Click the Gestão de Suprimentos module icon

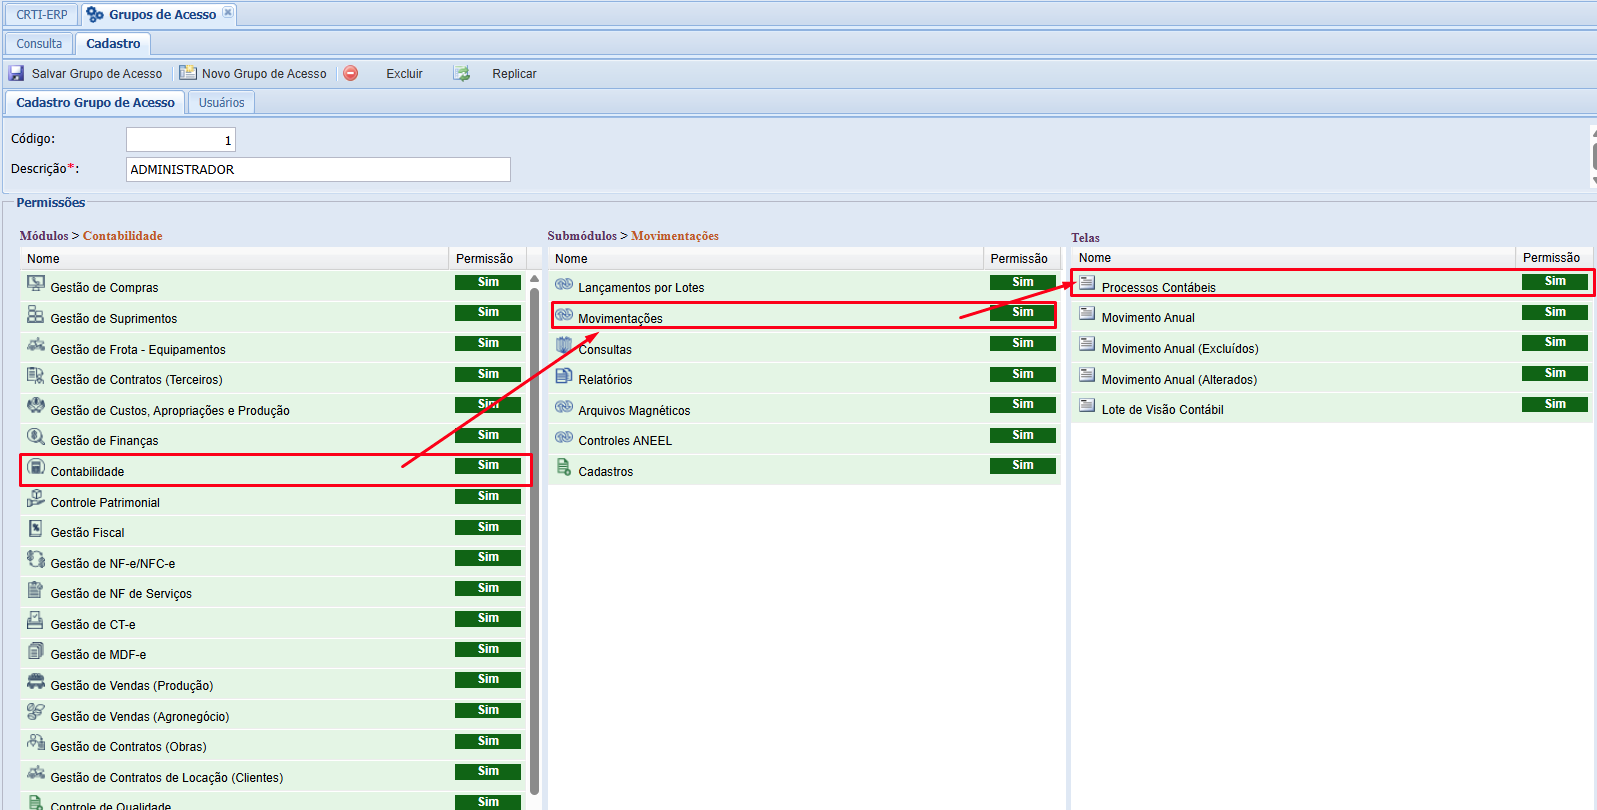[x=36, y=315]
